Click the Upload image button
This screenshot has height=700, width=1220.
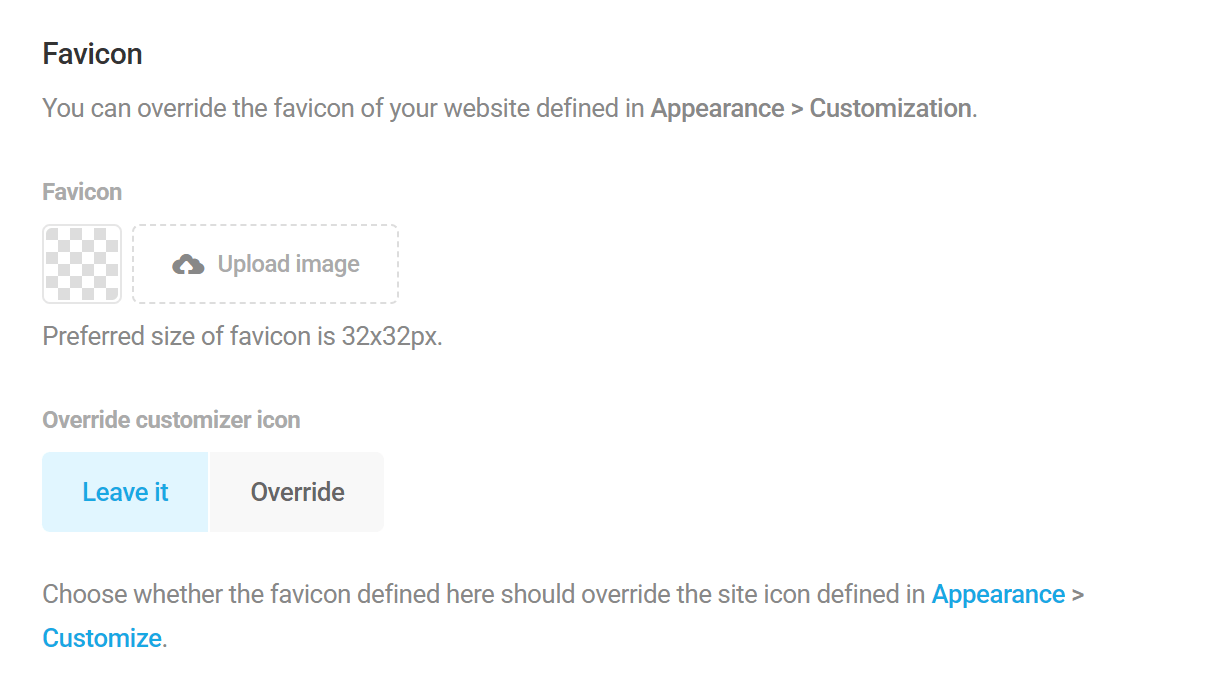pyautogui.click(x=265, y=264)
